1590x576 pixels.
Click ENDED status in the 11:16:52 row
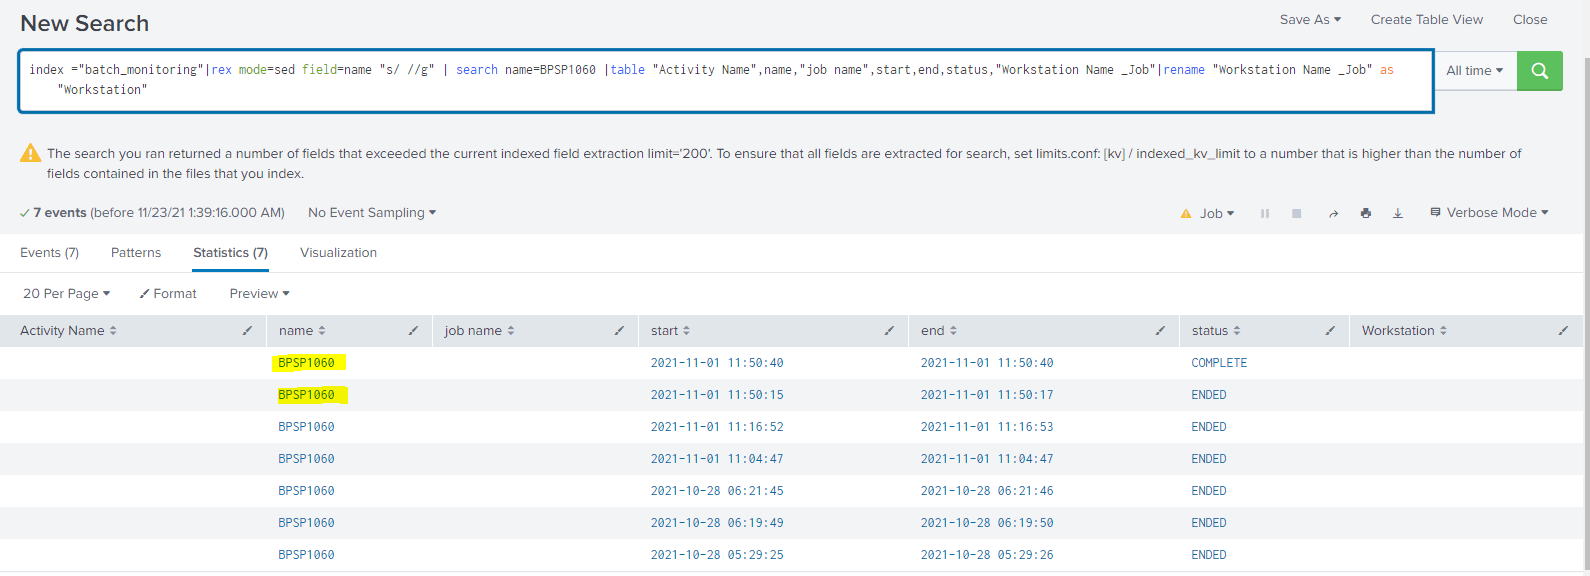(1209, 427)
